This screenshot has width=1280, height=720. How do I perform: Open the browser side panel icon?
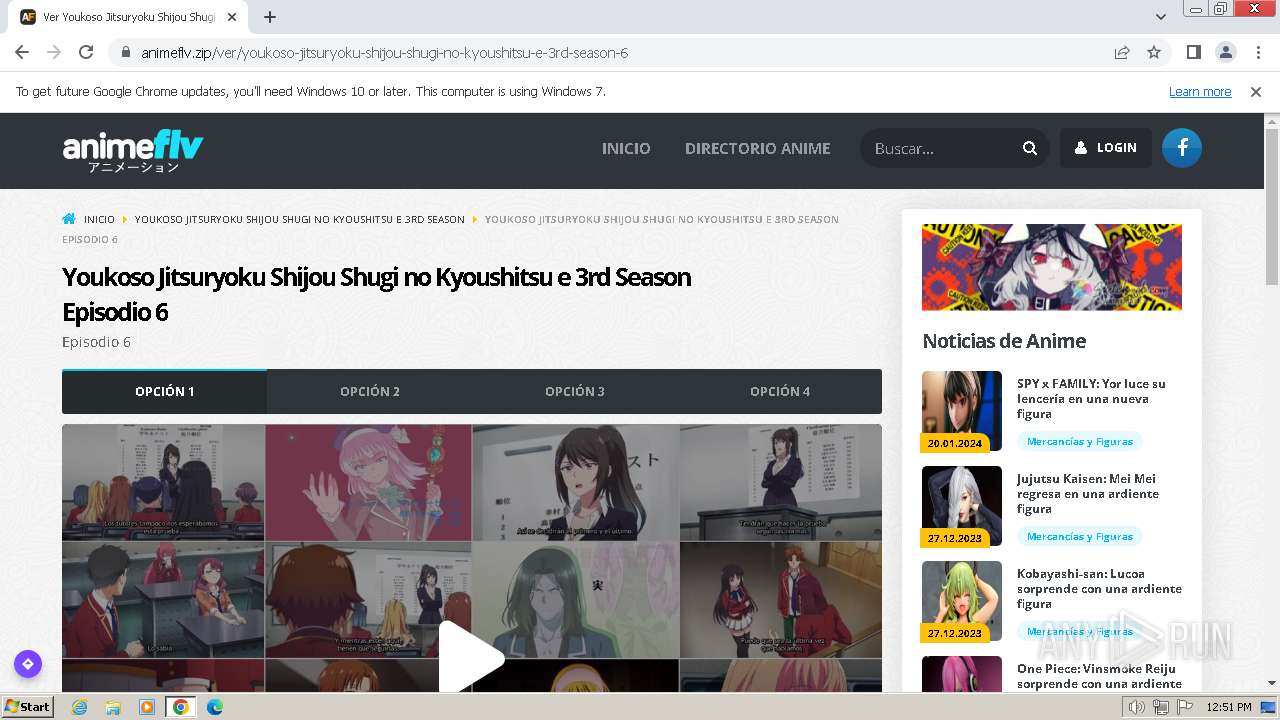[x=1193, y=52]
